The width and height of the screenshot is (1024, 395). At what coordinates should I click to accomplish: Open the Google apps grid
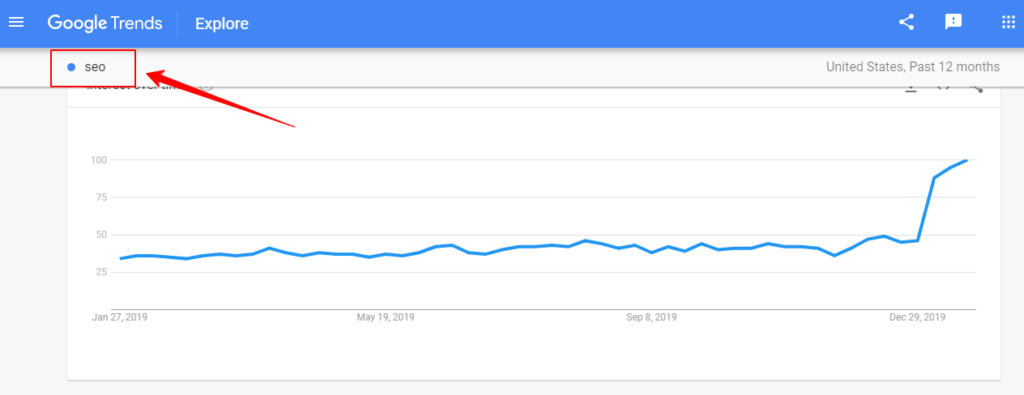1008,22
